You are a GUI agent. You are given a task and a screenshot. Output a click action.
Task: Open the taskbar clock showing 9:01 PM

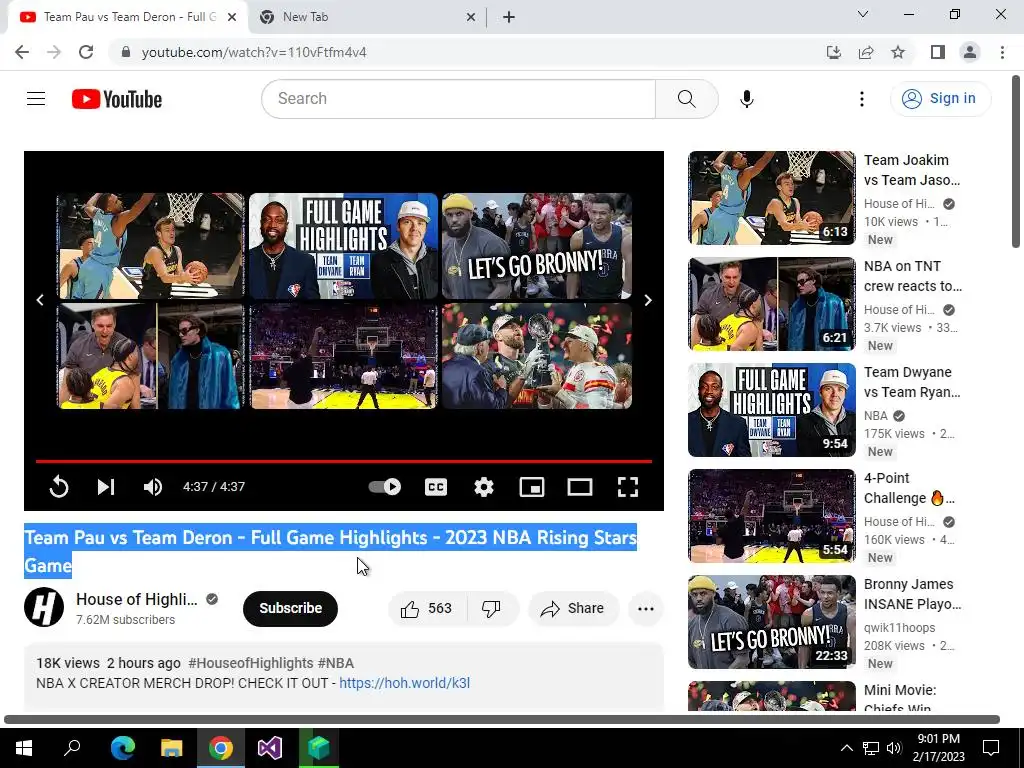pyautogui.click(x=938, y=748)
